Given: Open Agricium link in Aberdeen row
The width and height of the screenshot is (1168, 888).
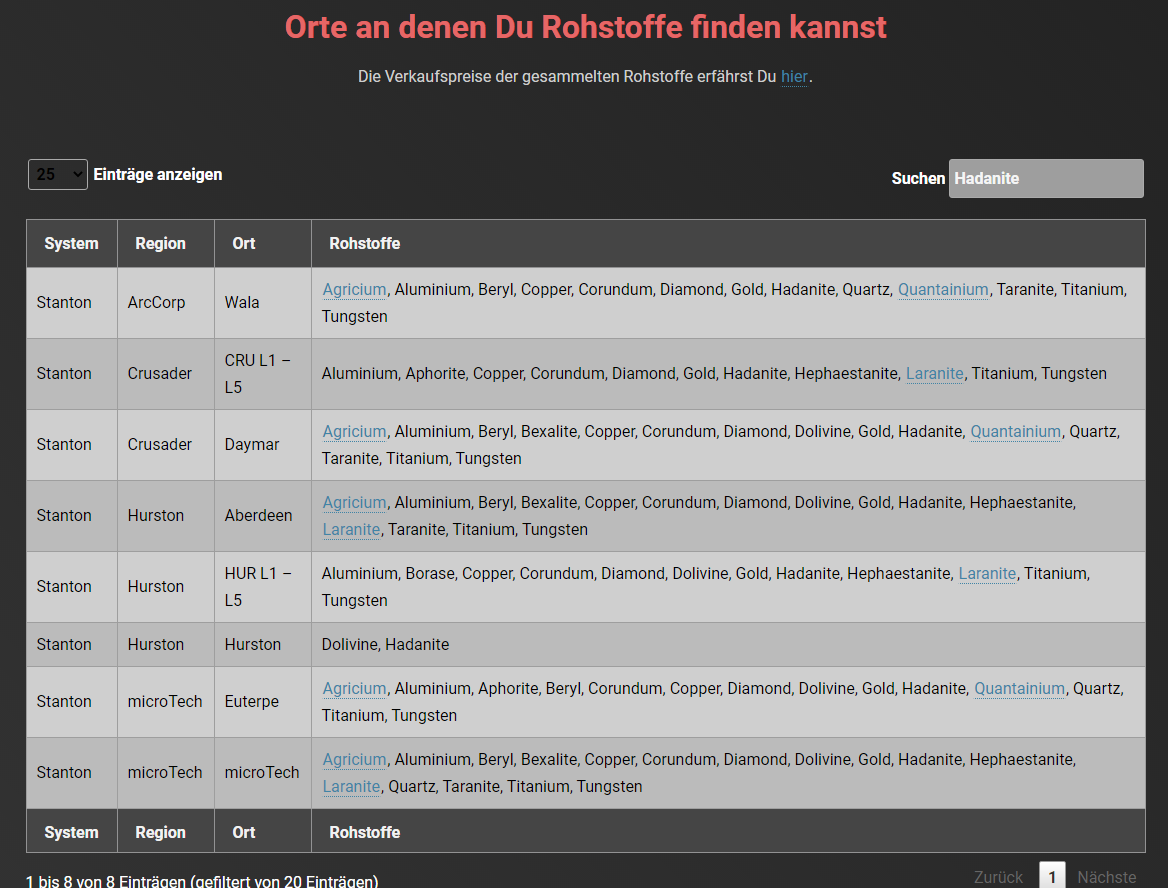Looking at the screenshot, I should point(355,503).
